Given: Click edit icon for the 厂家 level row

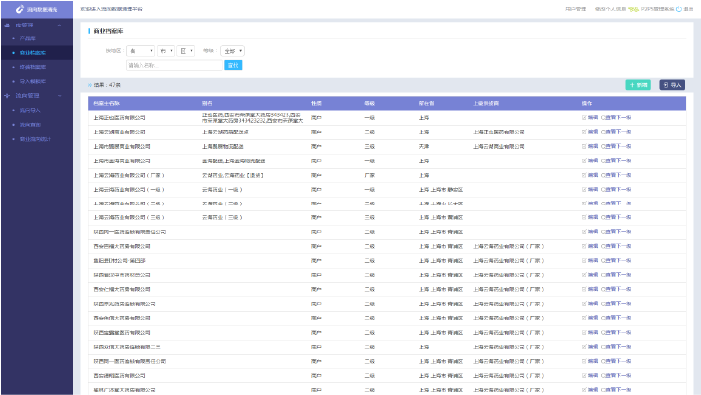Looking at the screenshot, I should coord(584,175).
